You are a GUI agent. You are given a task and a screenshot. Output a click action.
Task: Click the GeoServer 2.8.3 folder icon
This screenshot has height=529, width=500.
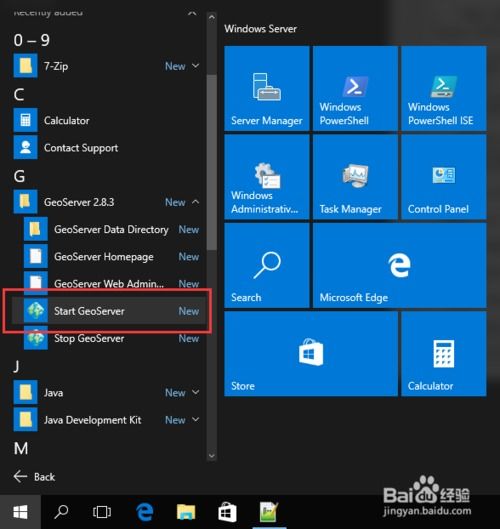(25, 202)
